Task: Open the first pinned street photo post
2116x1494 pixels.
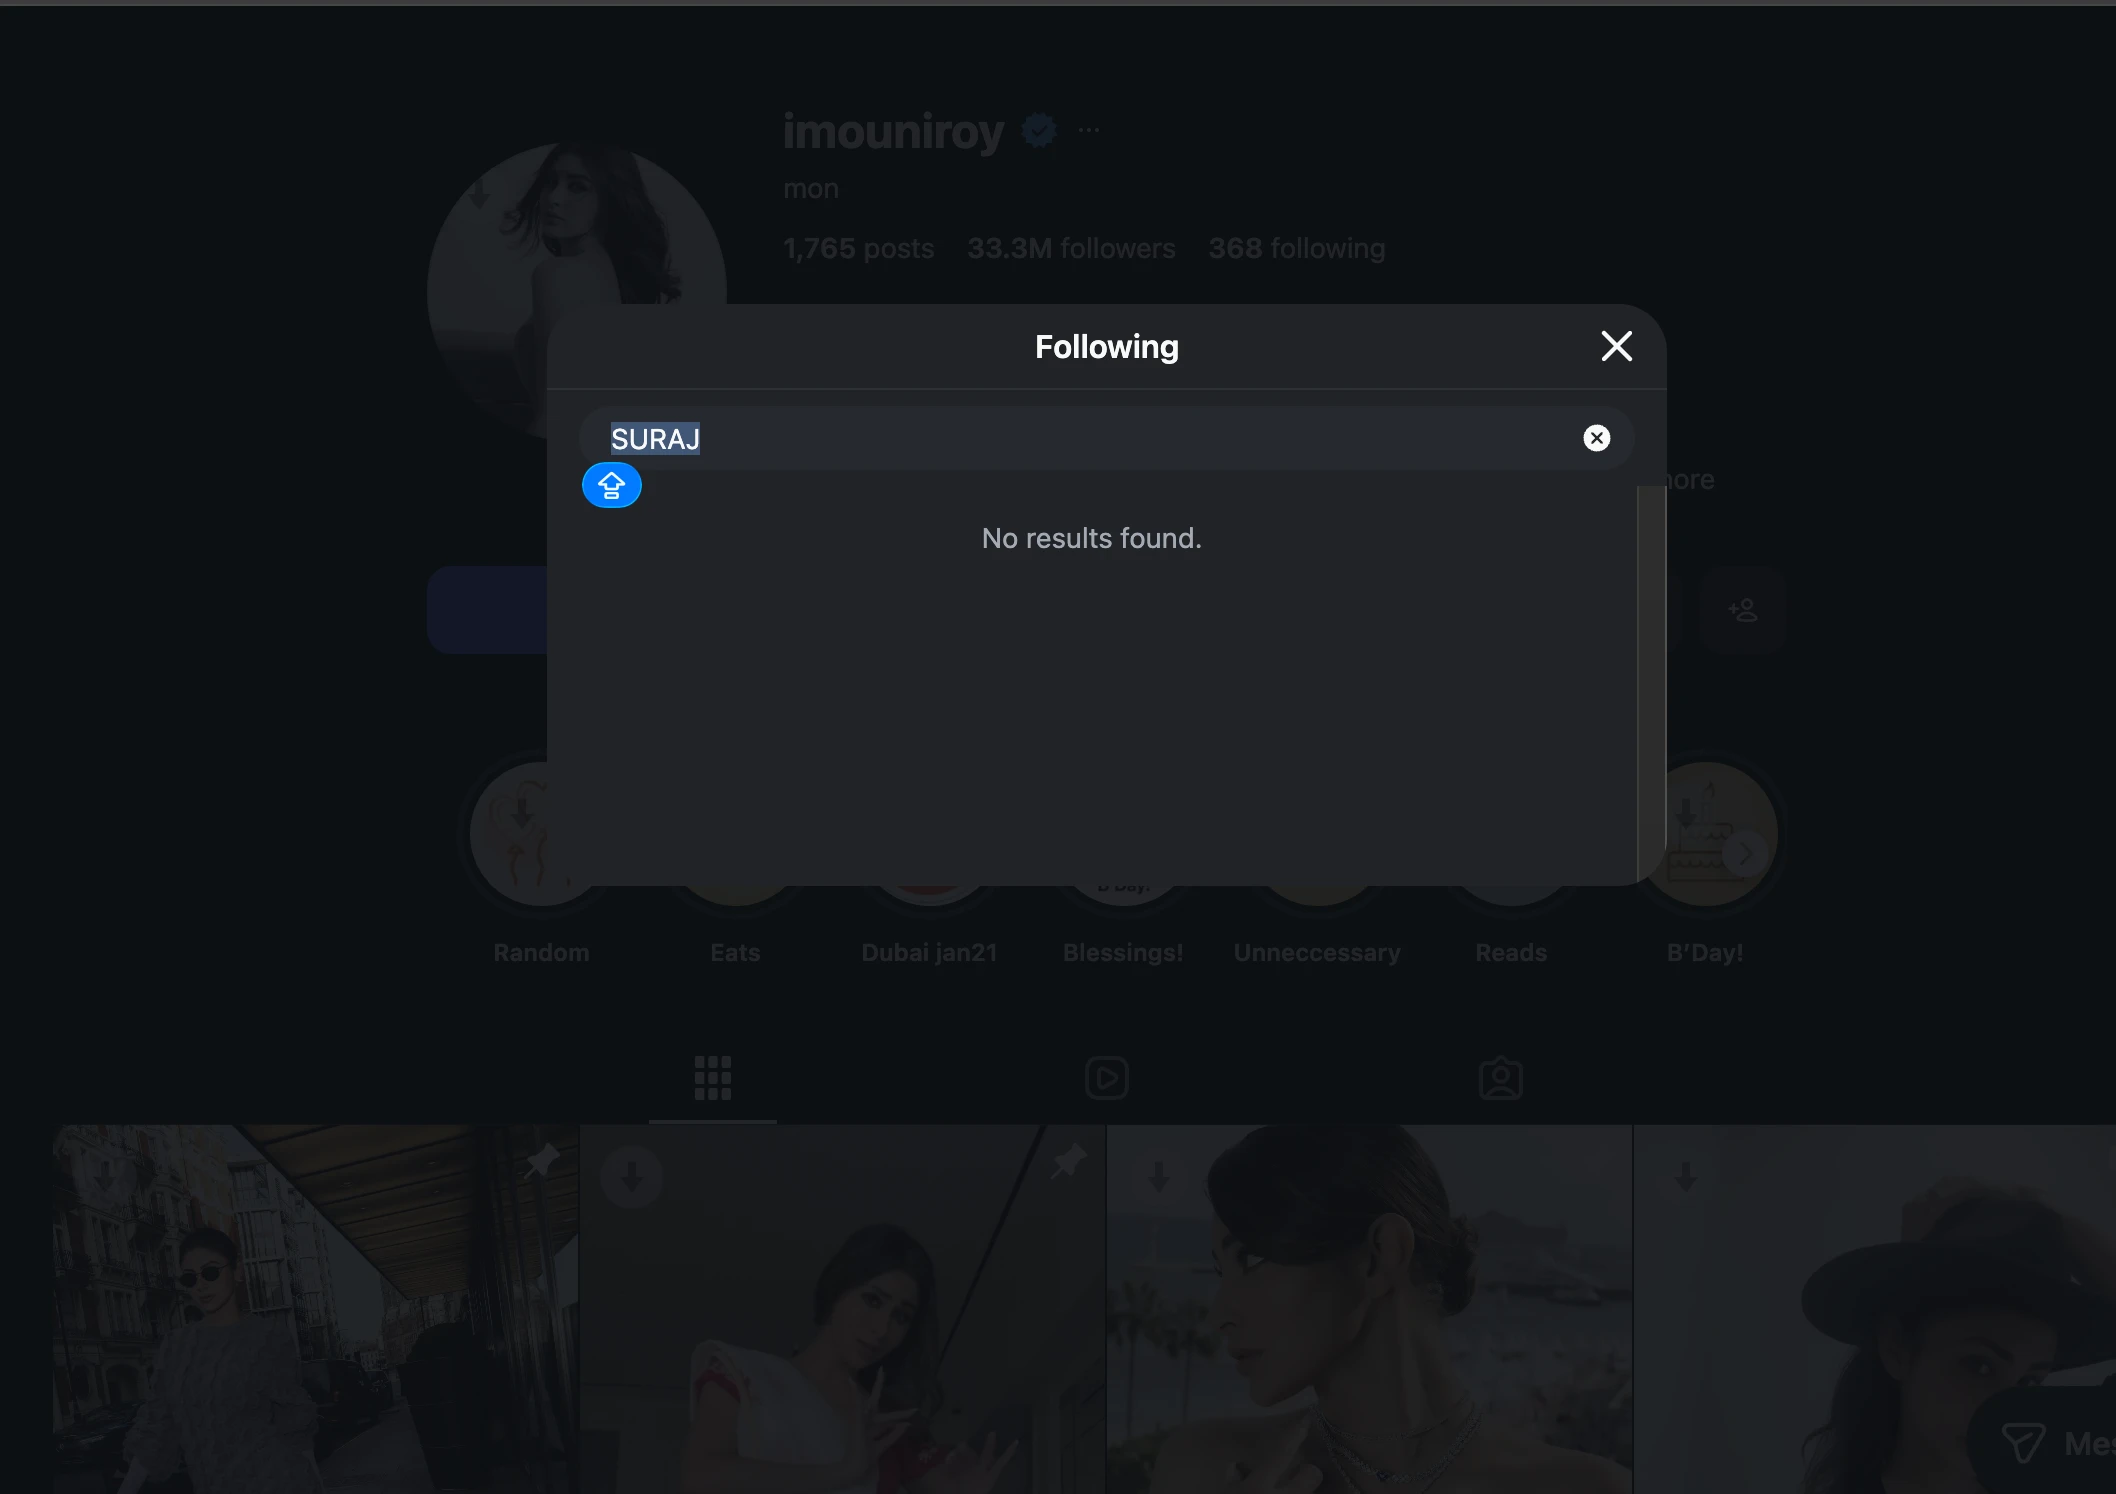Action: pos(316,1309)
